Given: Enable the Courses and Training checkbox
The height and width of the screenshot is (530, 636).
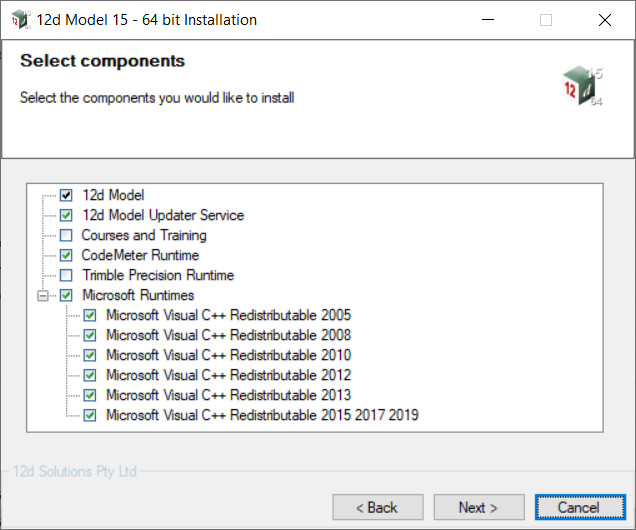Looking at the screenshot, I should tap(66, 235).
